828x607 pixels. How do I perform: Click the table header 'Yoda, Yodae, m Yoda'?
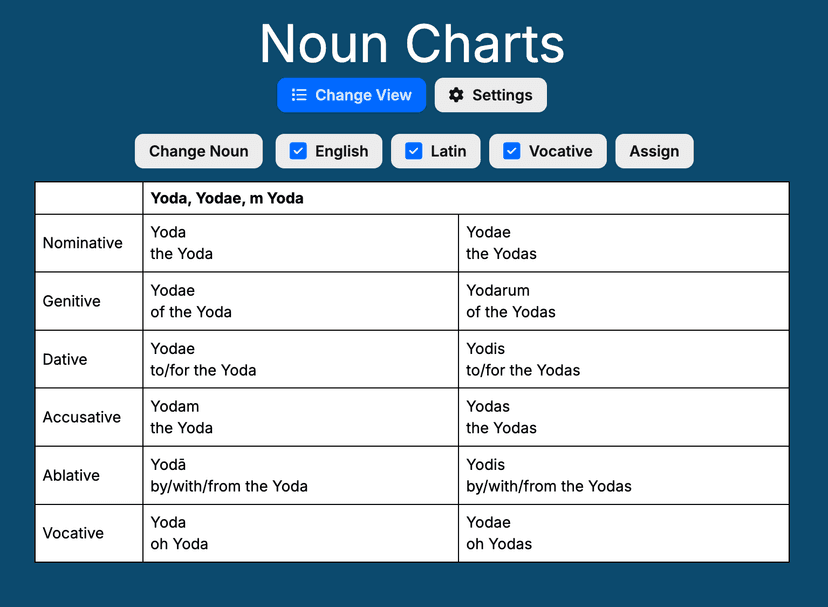coord(227,198)
